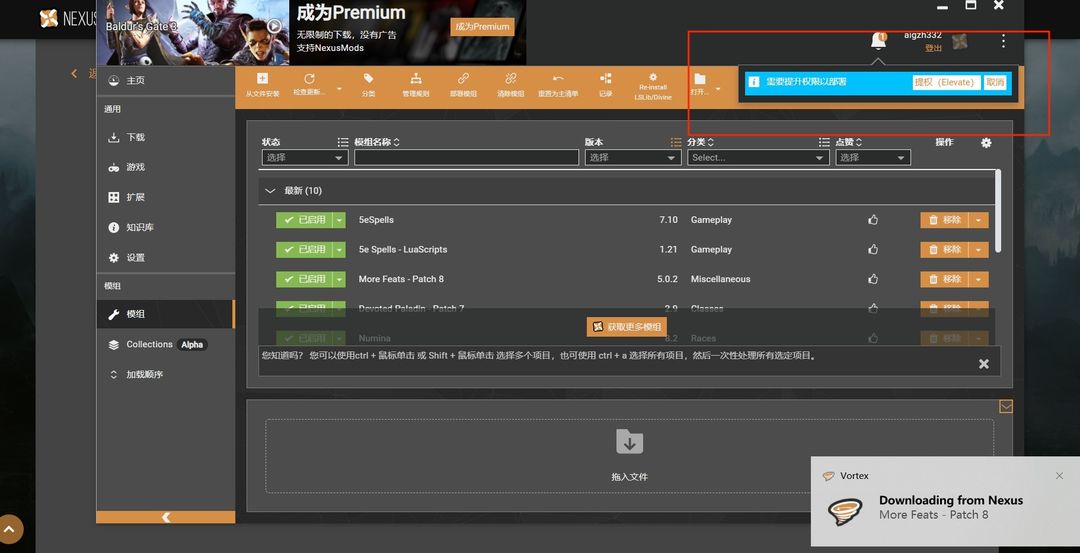Collapse the sidebar with bottom arrow

(x=166, y=517)
